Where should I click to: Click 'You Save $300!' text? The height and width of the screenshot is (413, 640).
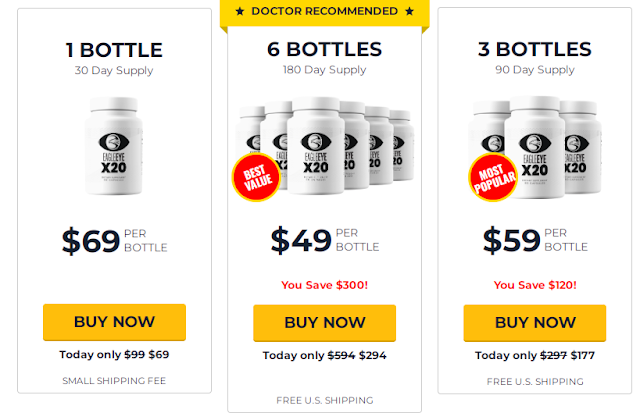click(x=324, y=285)
